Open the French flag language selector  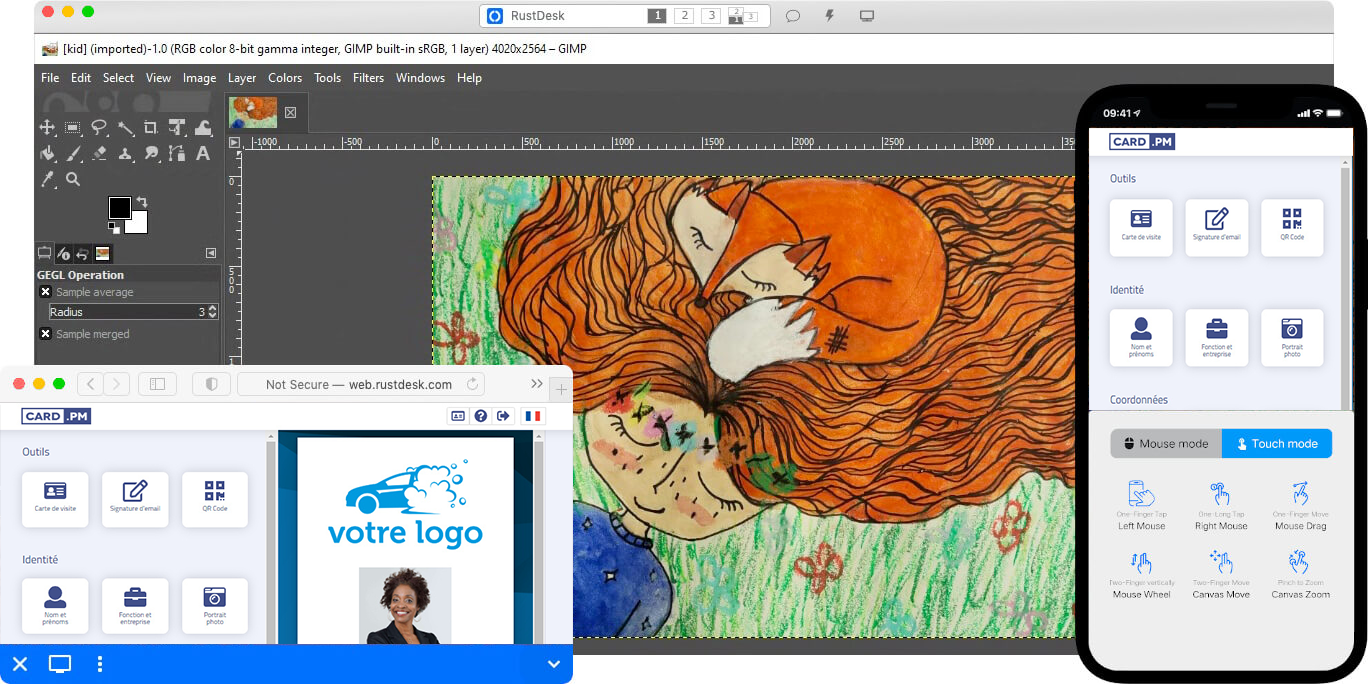click(x=533, y=416)
